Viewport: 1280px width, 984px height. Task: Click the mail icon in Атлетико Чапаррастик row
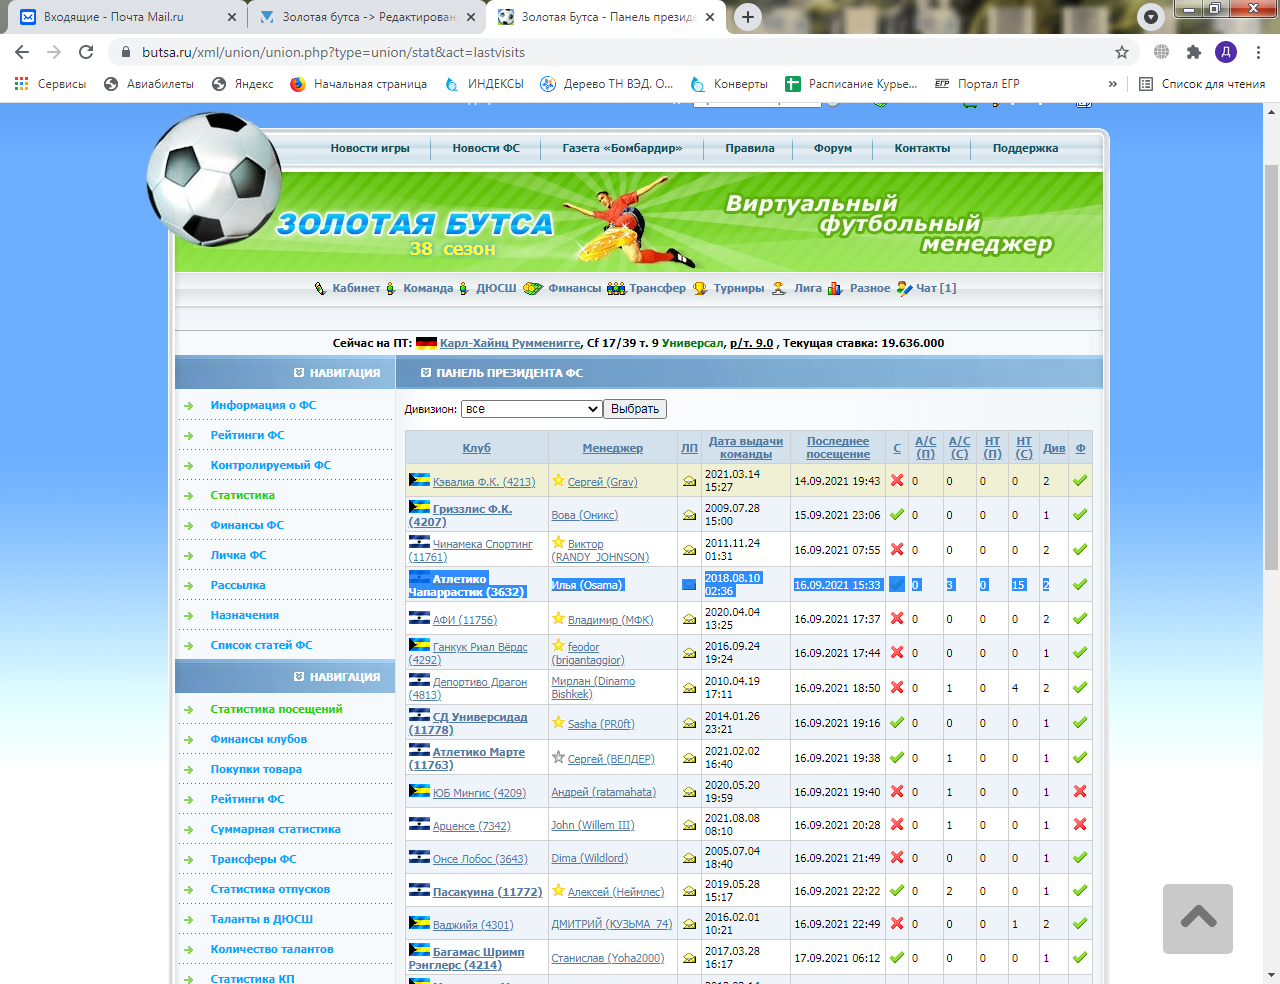689,585
